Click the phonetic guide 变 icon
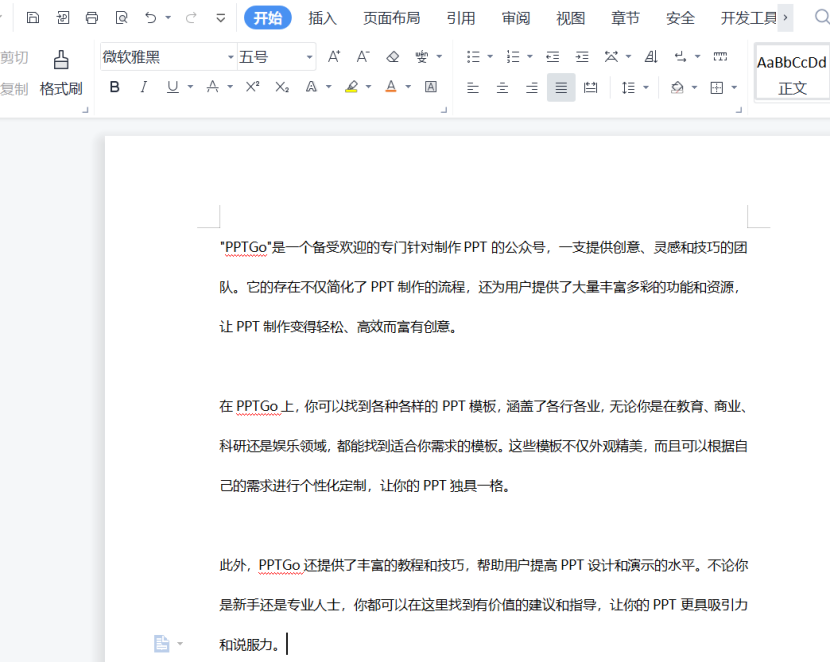The image size is (830, 663). point(422,56)
